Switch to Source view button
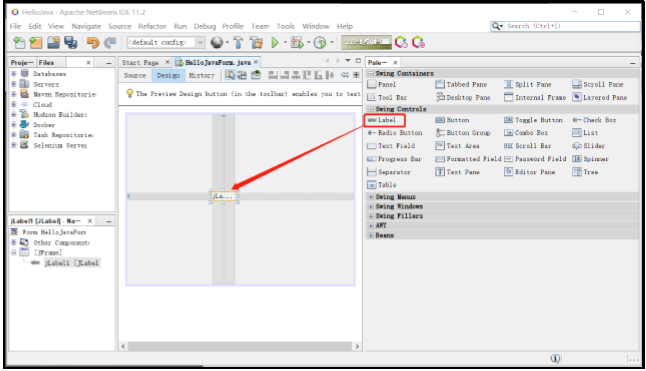Image resolution: width=646 pixels, height=371 pixels. [x=135, y=75]
